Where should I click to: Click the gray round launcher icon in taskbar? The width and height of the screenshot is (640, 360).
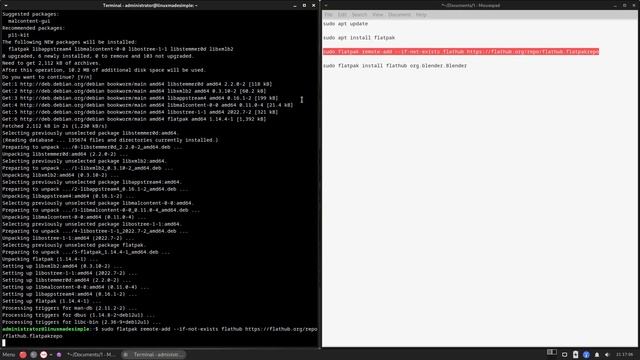pos(33,355)
